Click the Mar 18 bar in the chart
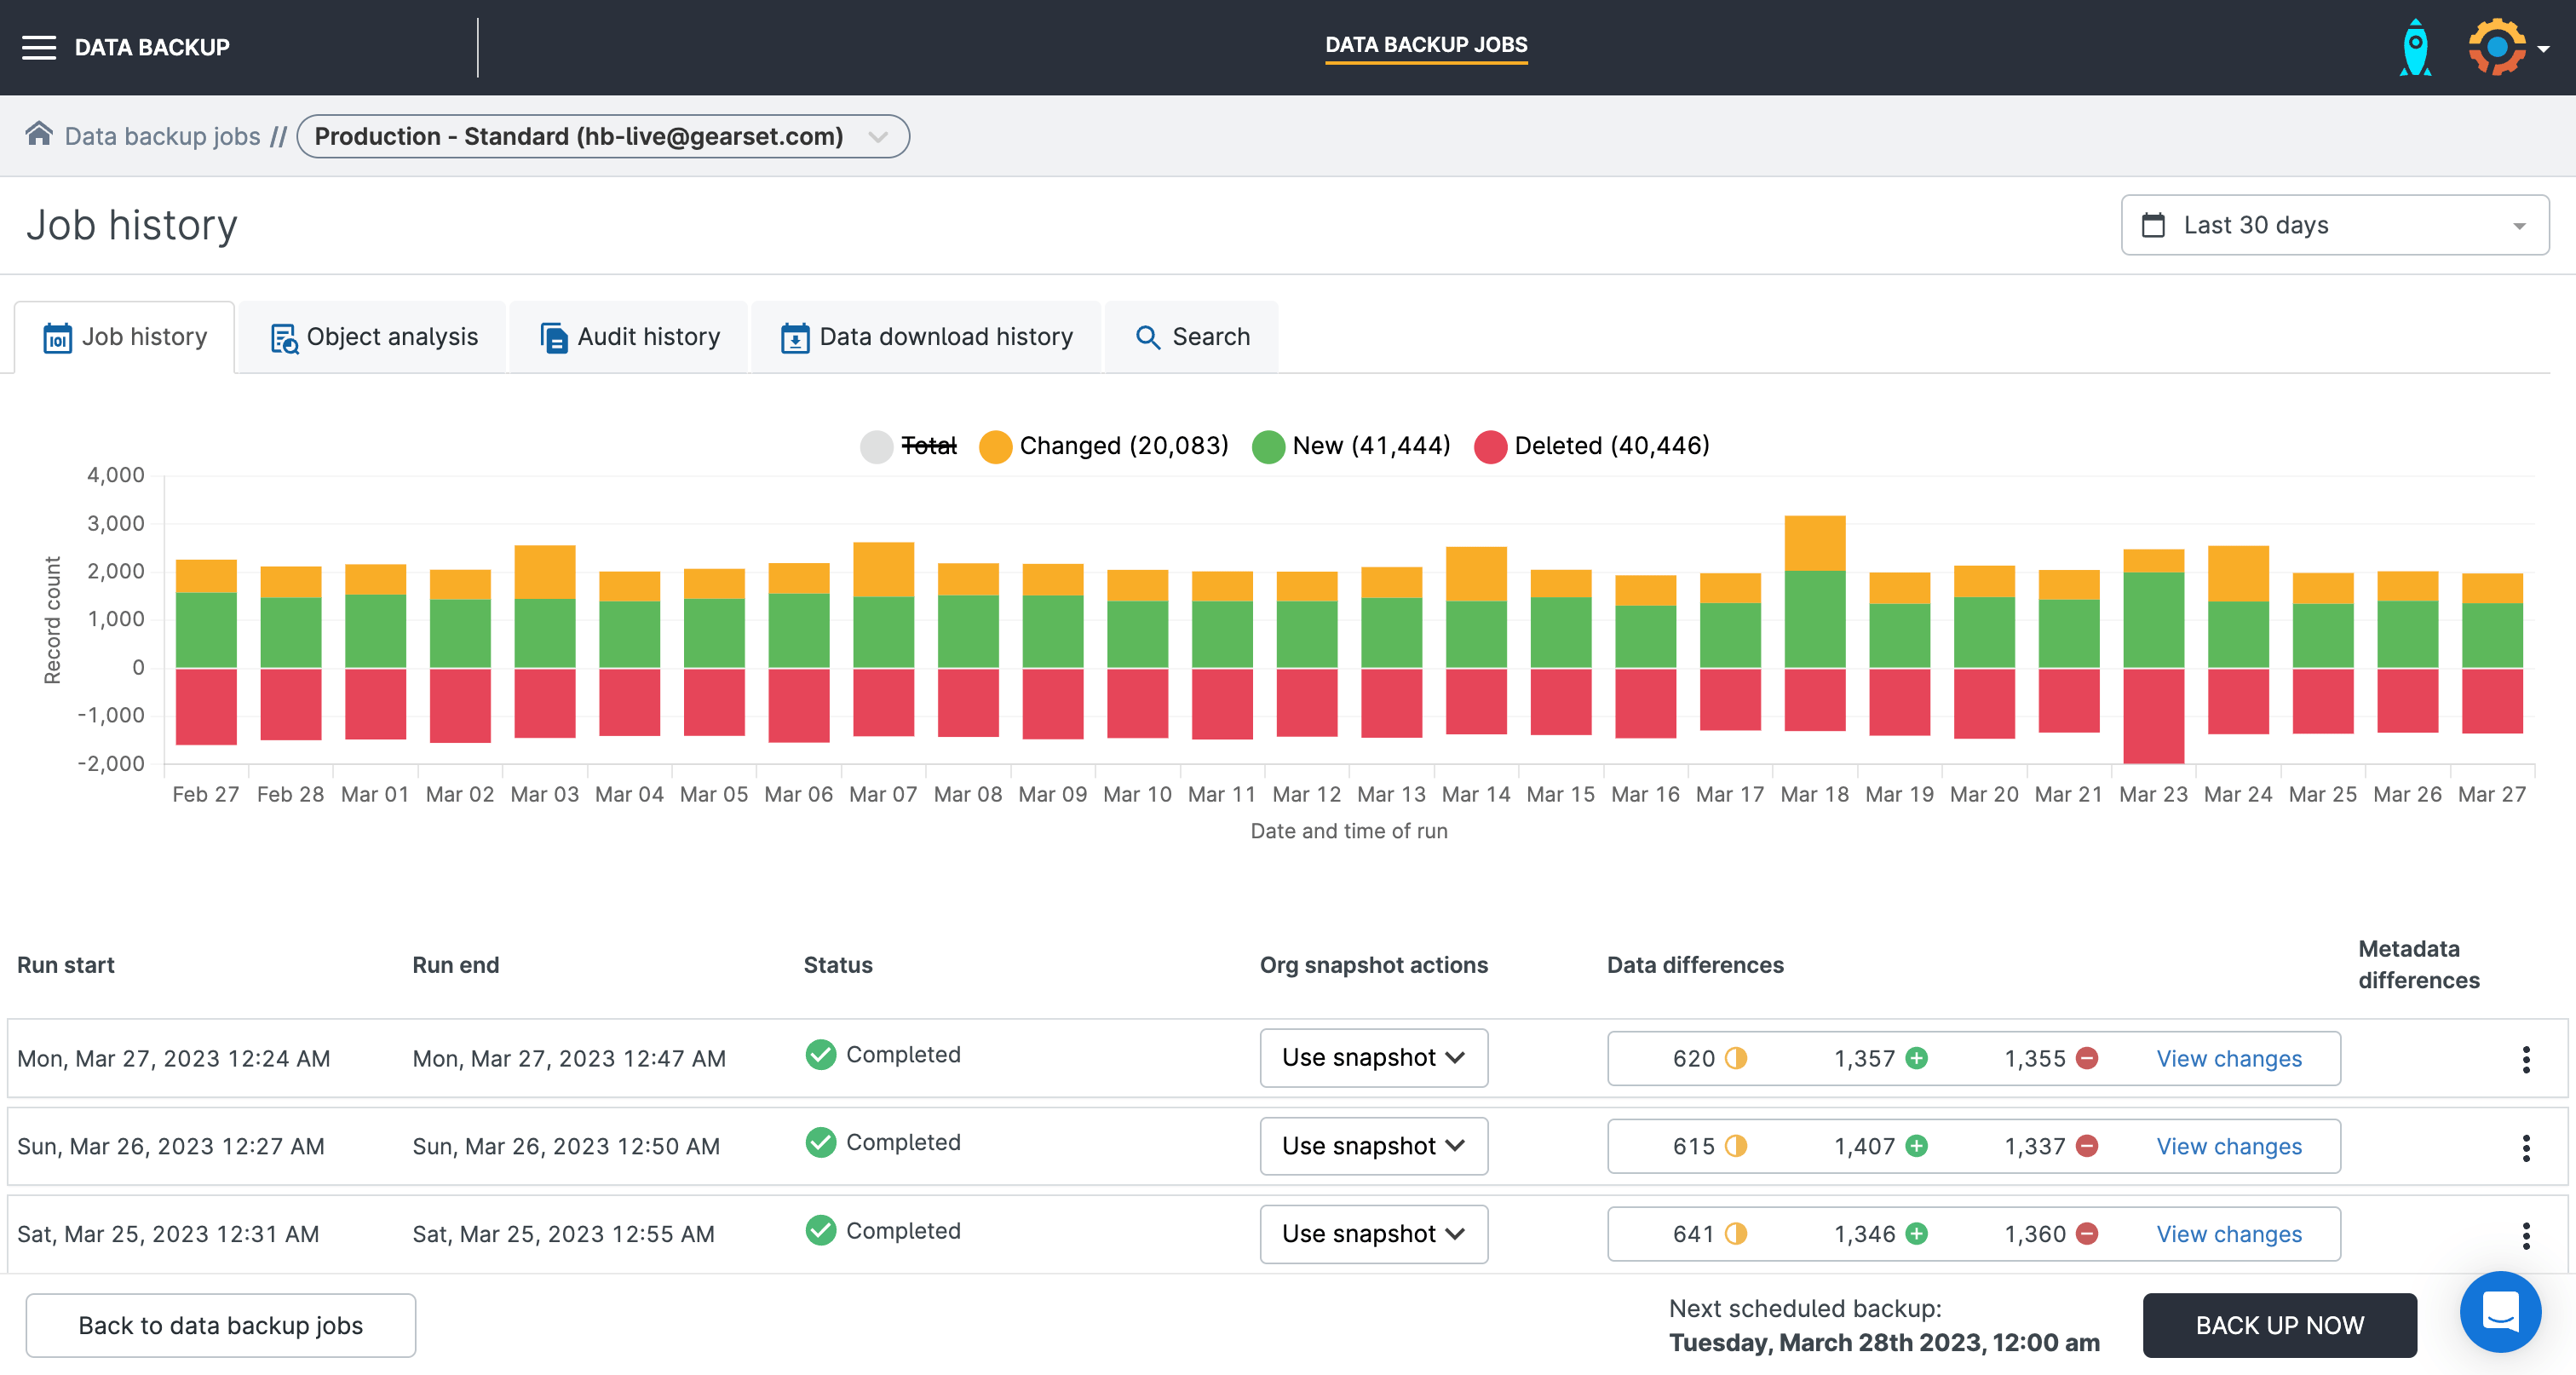The height and width of the screenshot is (1375, 2576). coord(1814,620)
